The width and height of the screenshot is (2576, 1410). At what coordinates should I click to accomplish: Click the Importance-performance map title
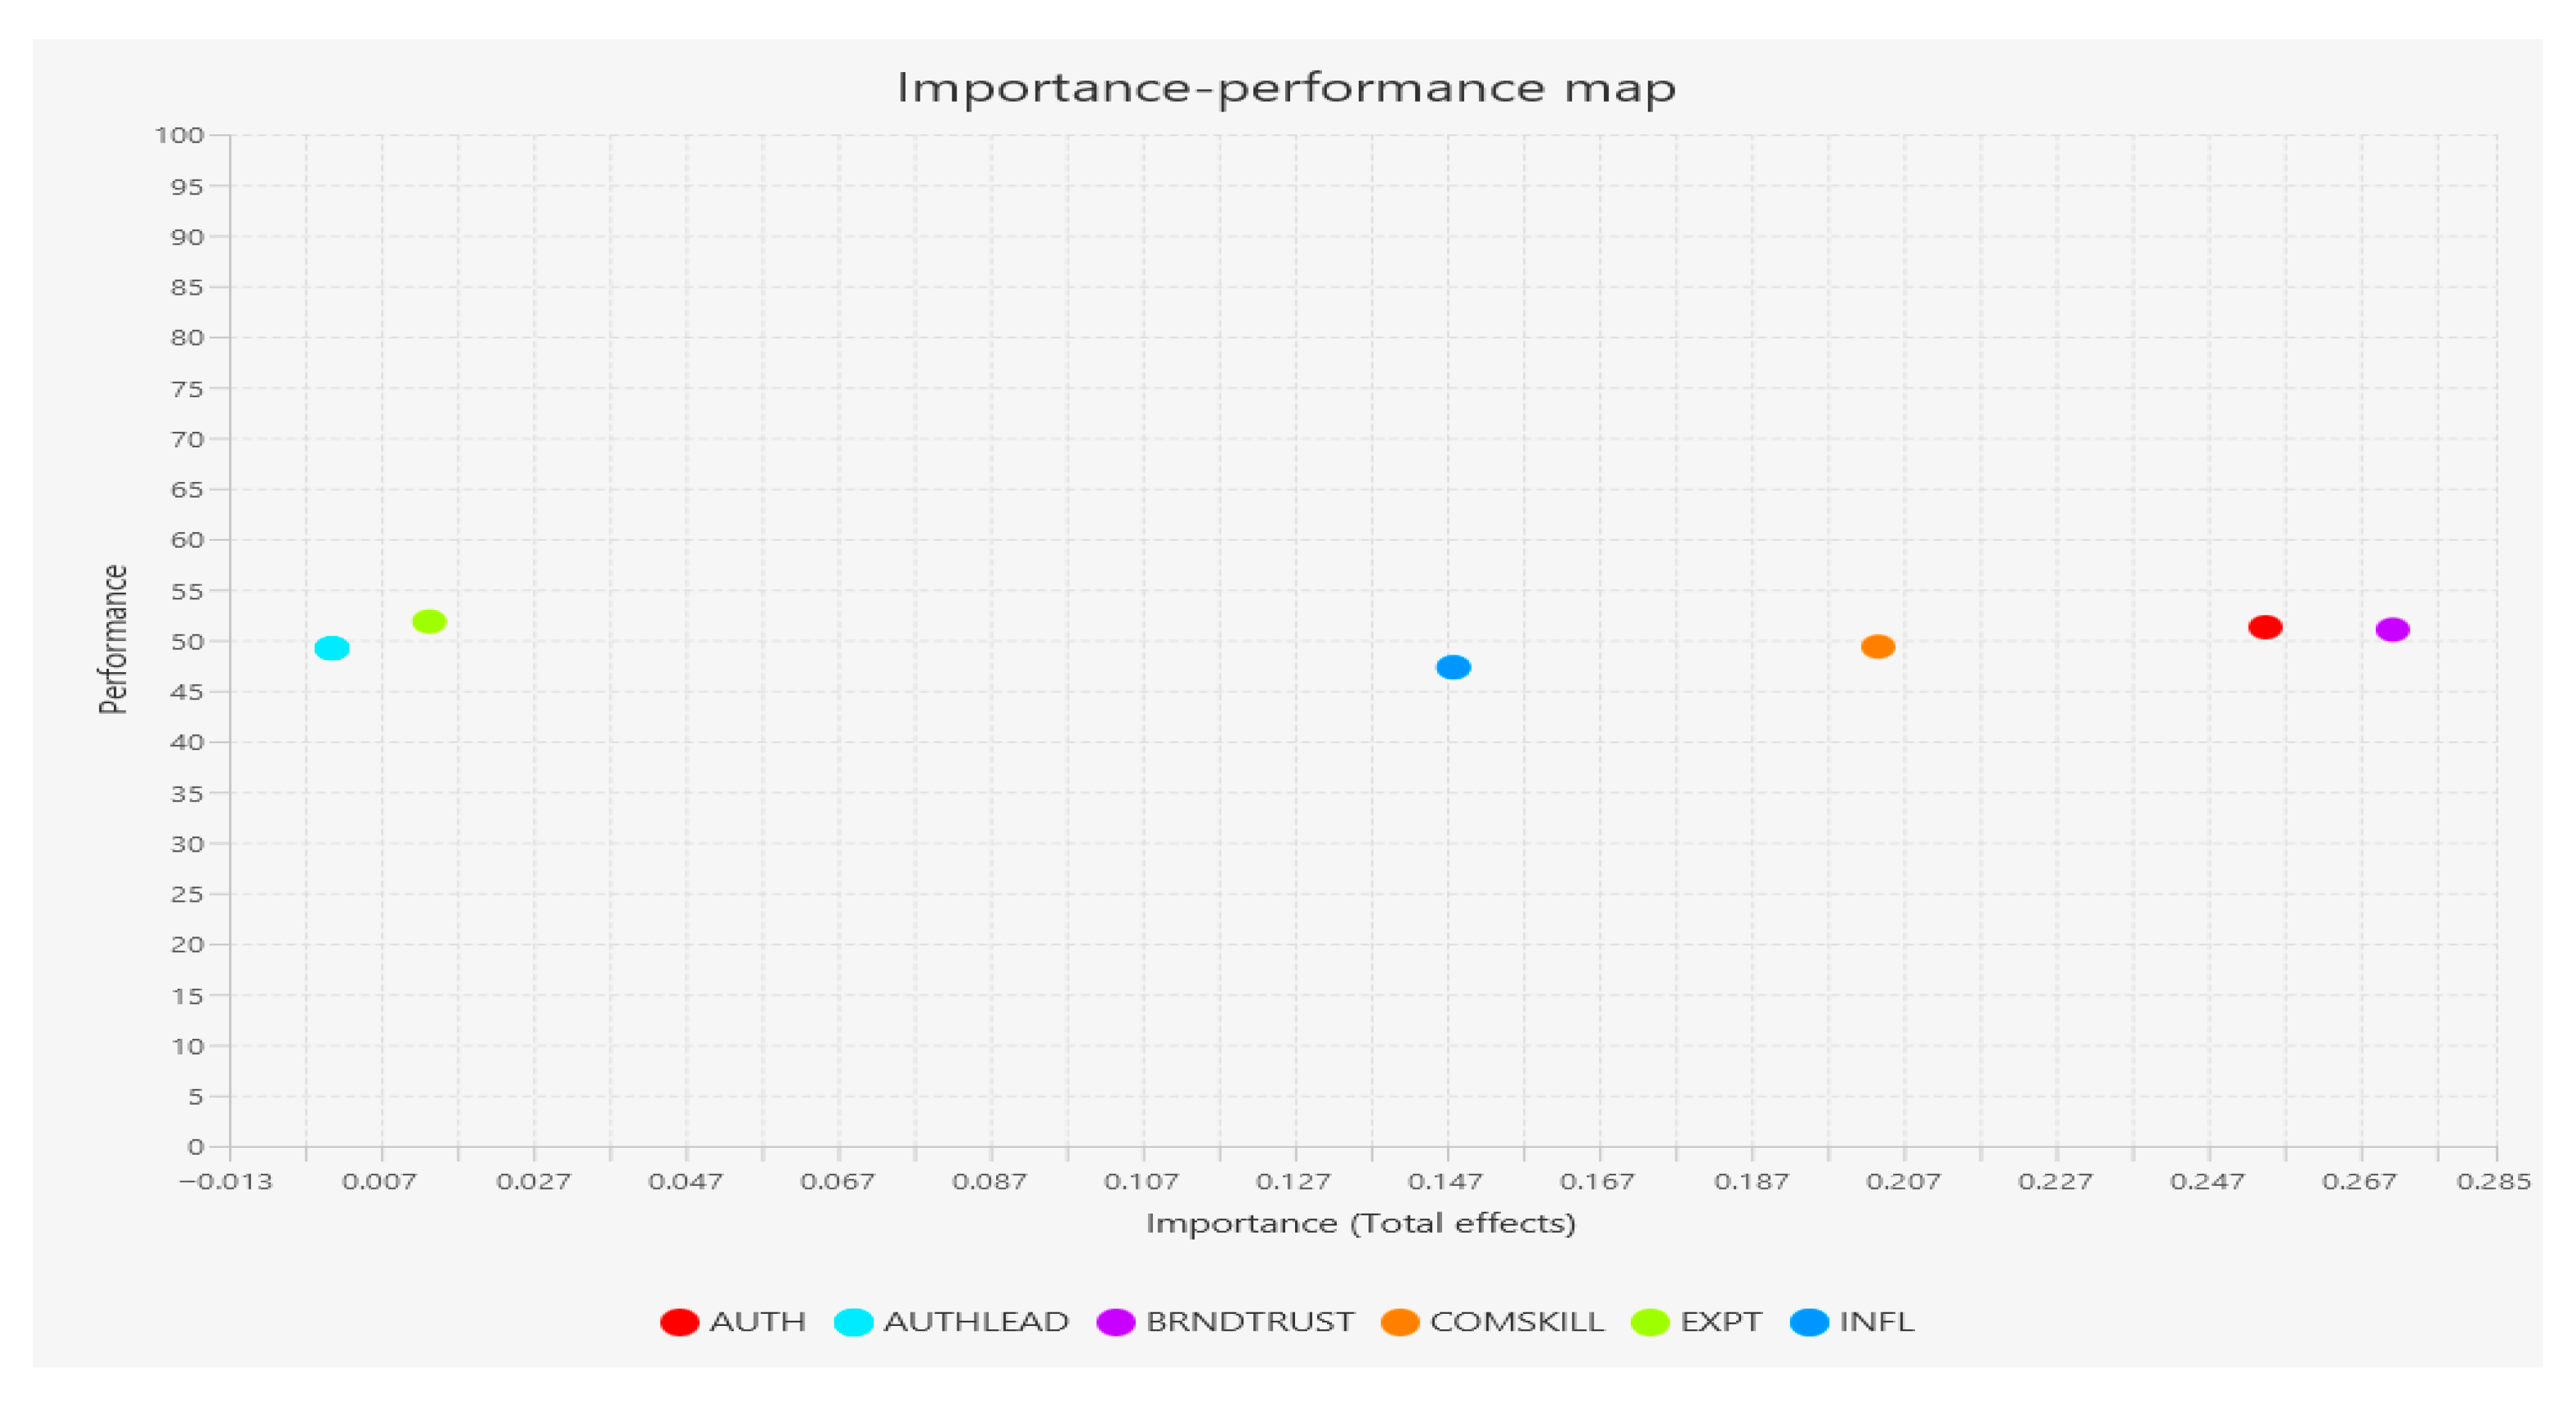1286,88
